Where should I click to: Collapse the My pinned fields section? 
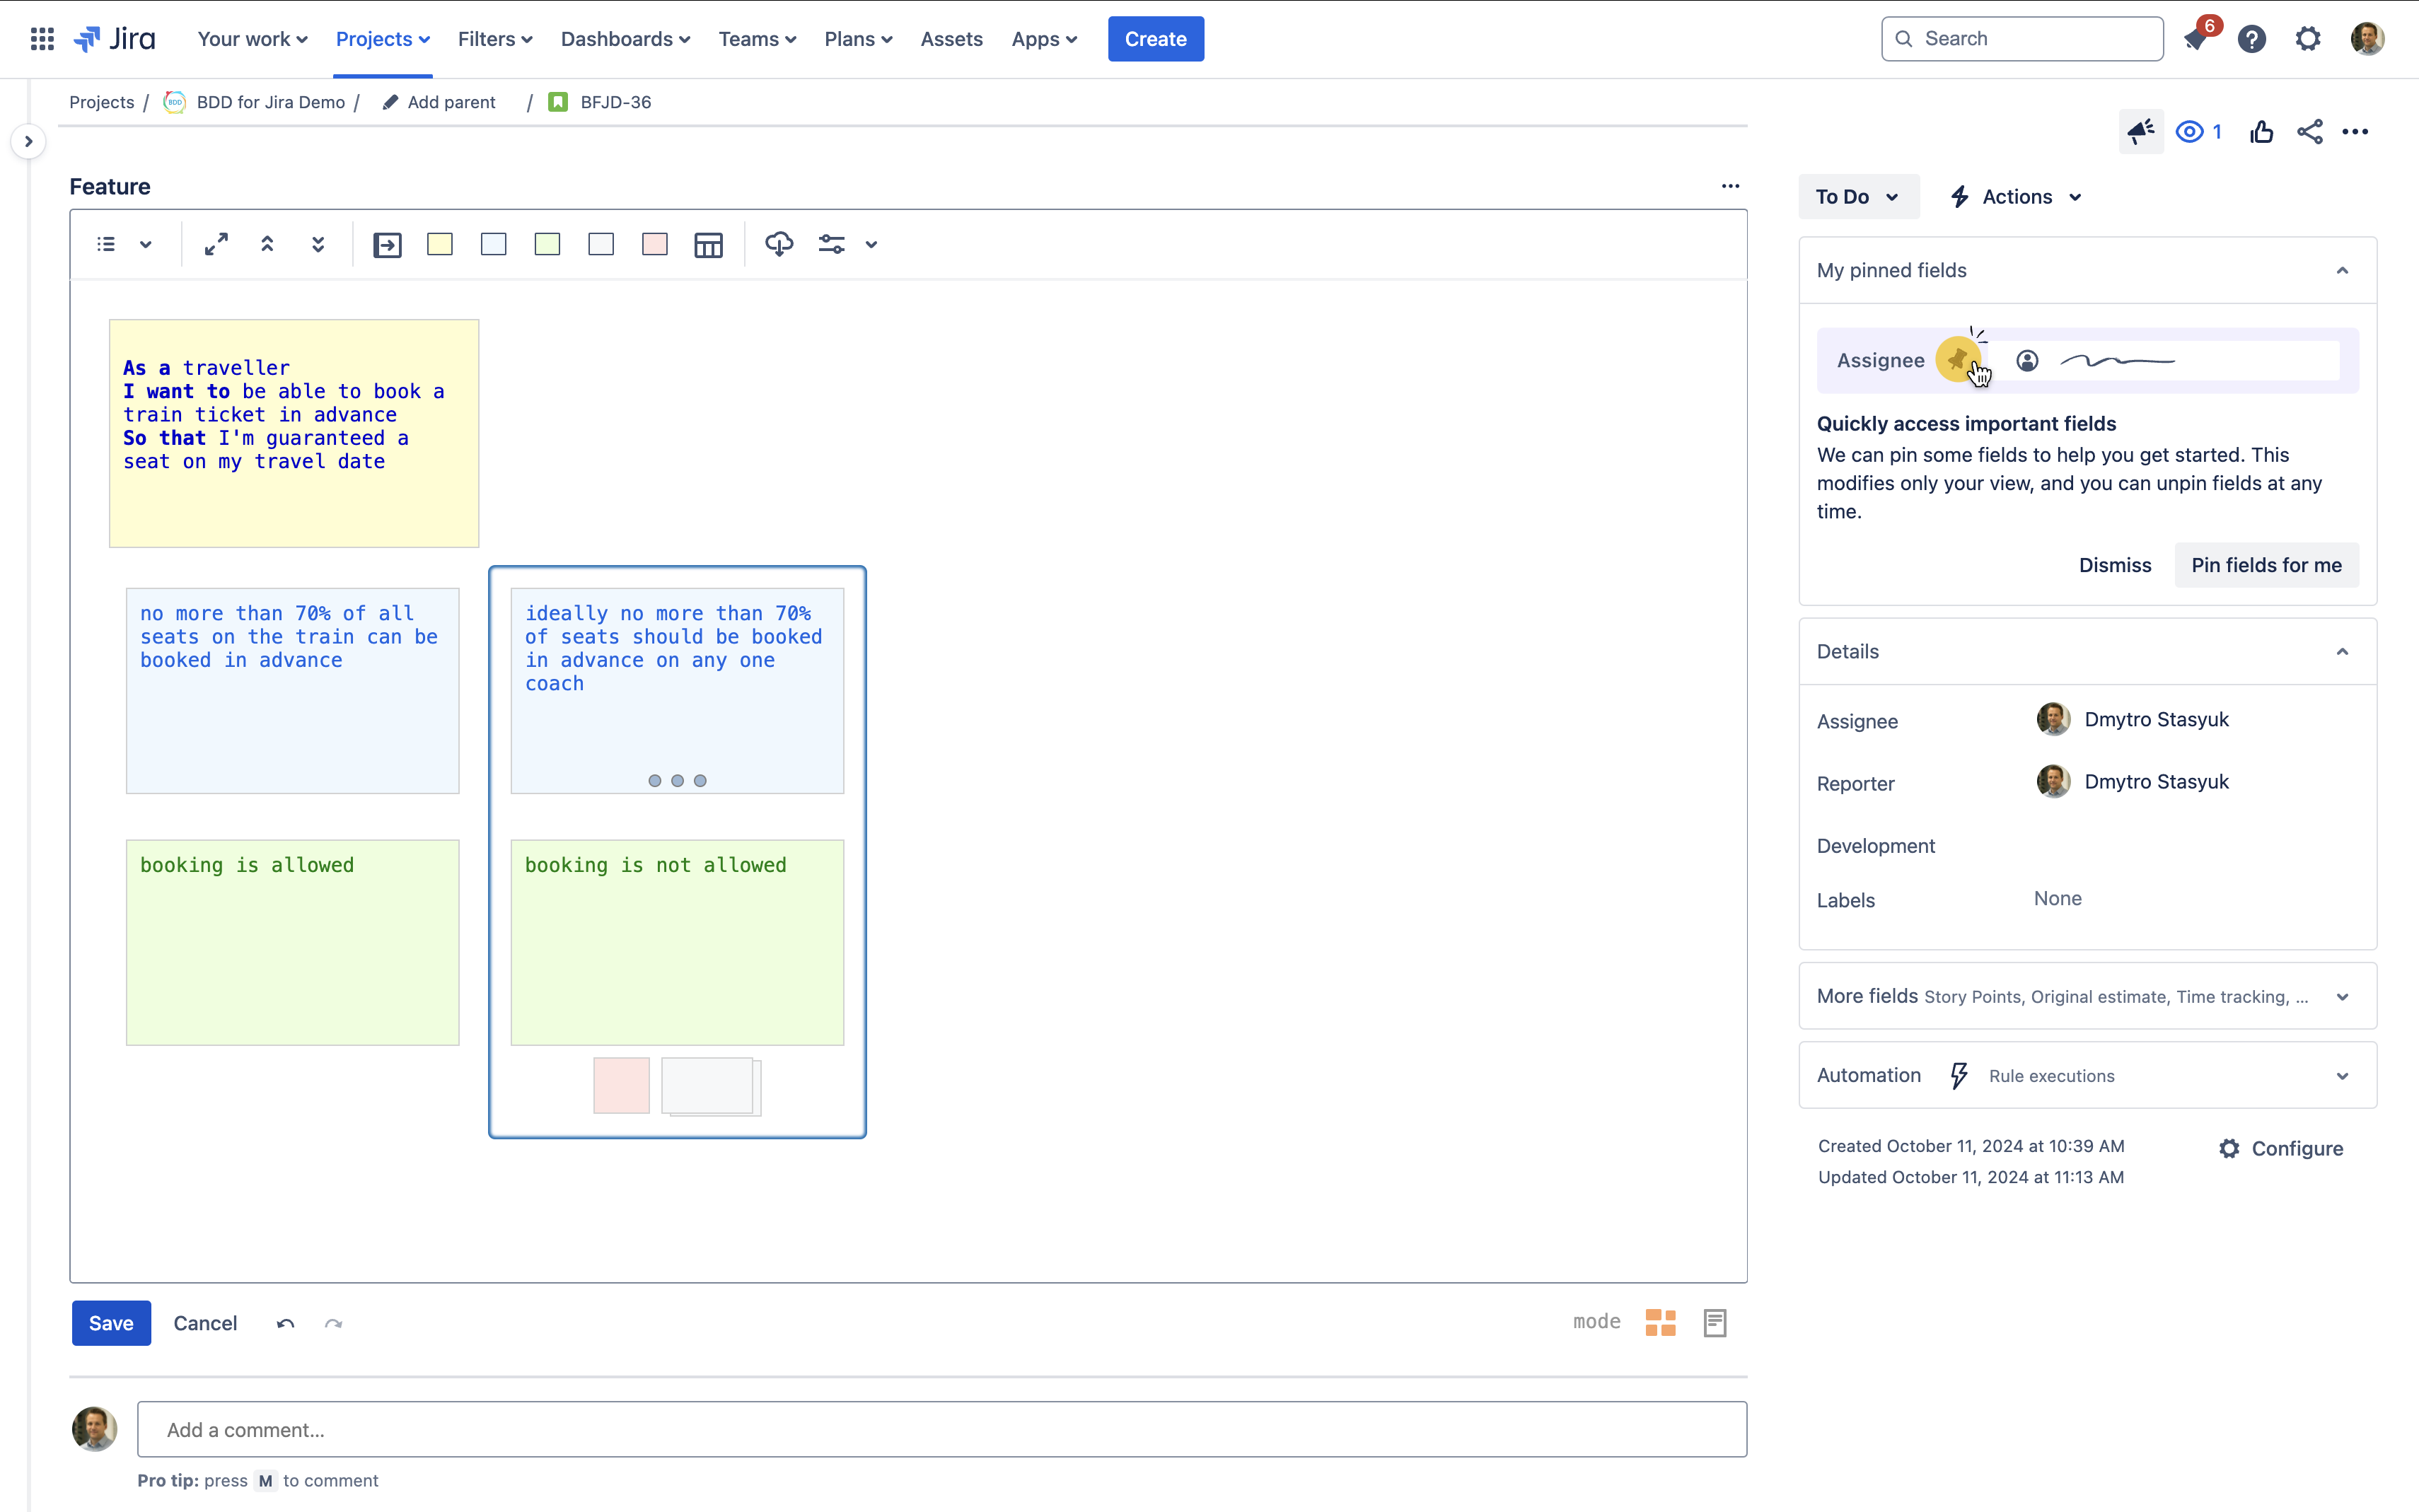coord(2342,271)
